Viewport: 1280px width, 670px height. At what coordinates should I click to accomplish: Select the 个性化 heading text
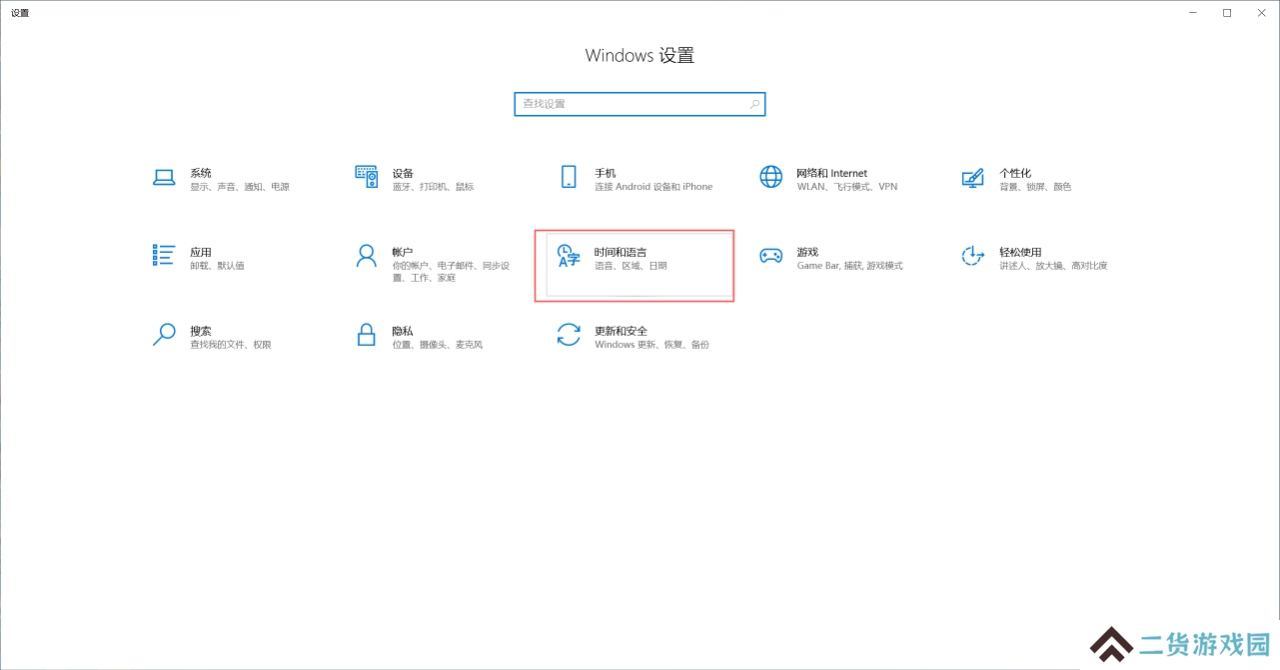coord(1015,173)
